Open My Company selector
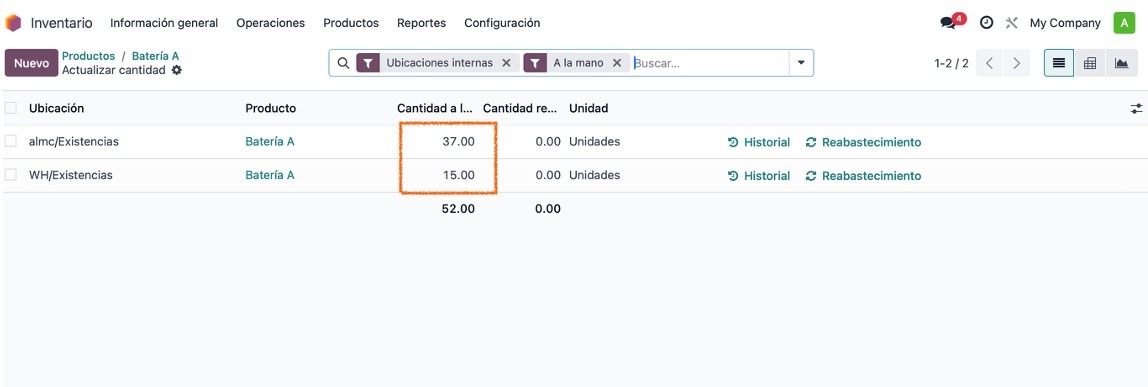Viewport: 1148px width, 387px height. click(1065, 23)
